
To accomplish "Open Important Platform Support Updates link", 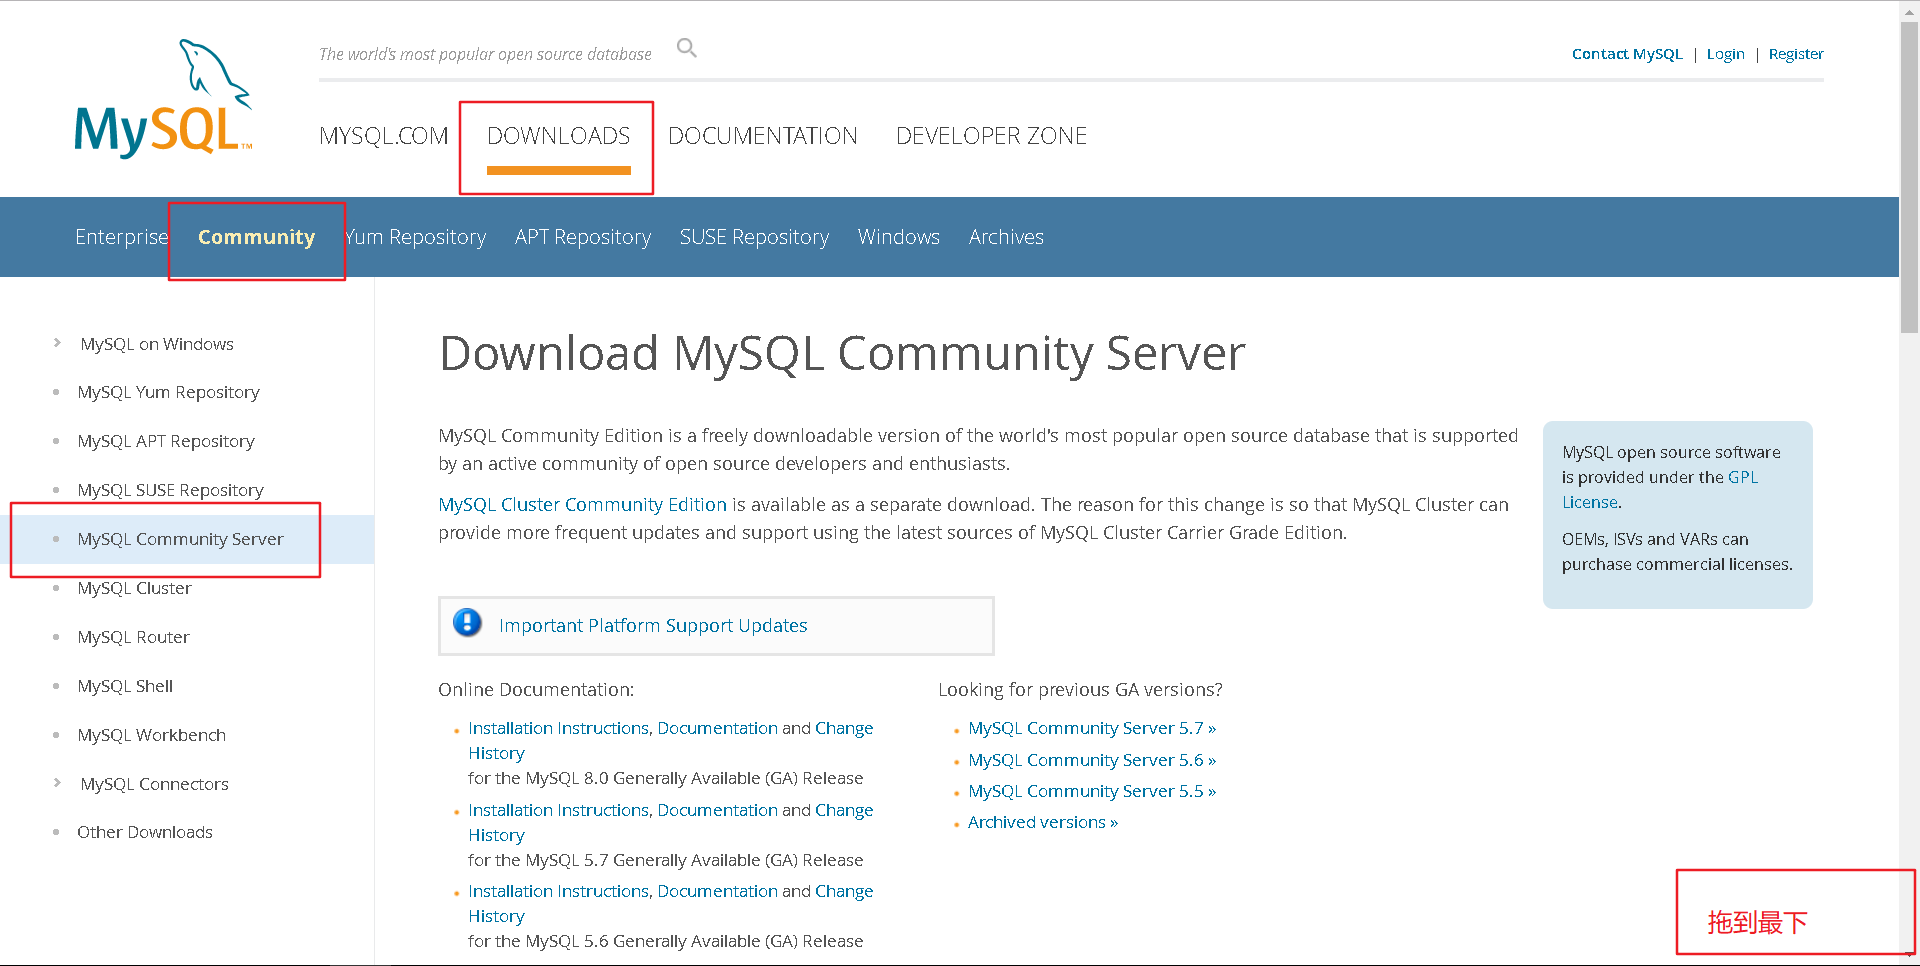I will pos(653,626).
